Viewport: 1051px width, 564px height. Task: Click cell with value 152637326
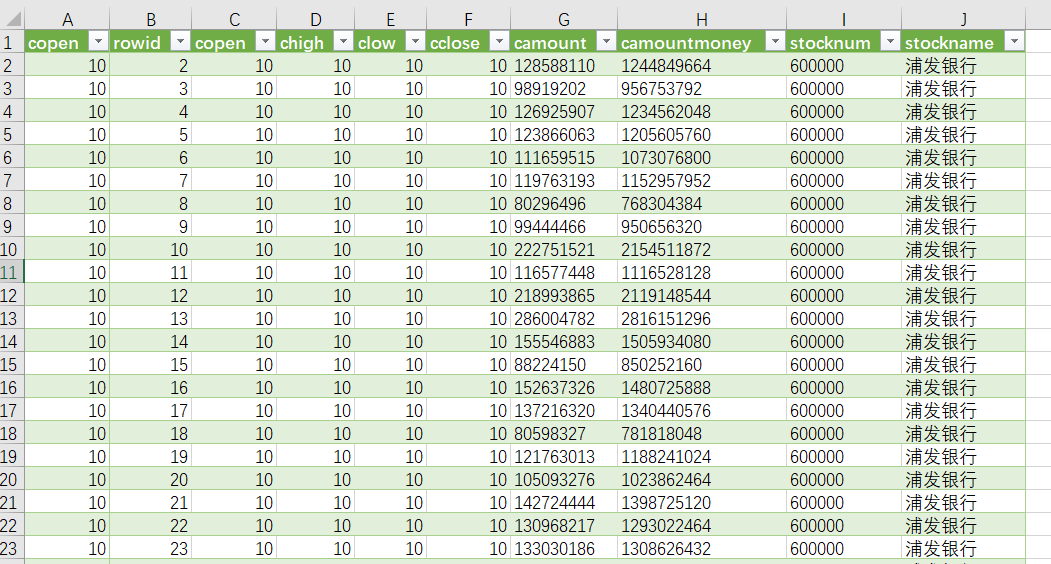click(x=564, y=388)
